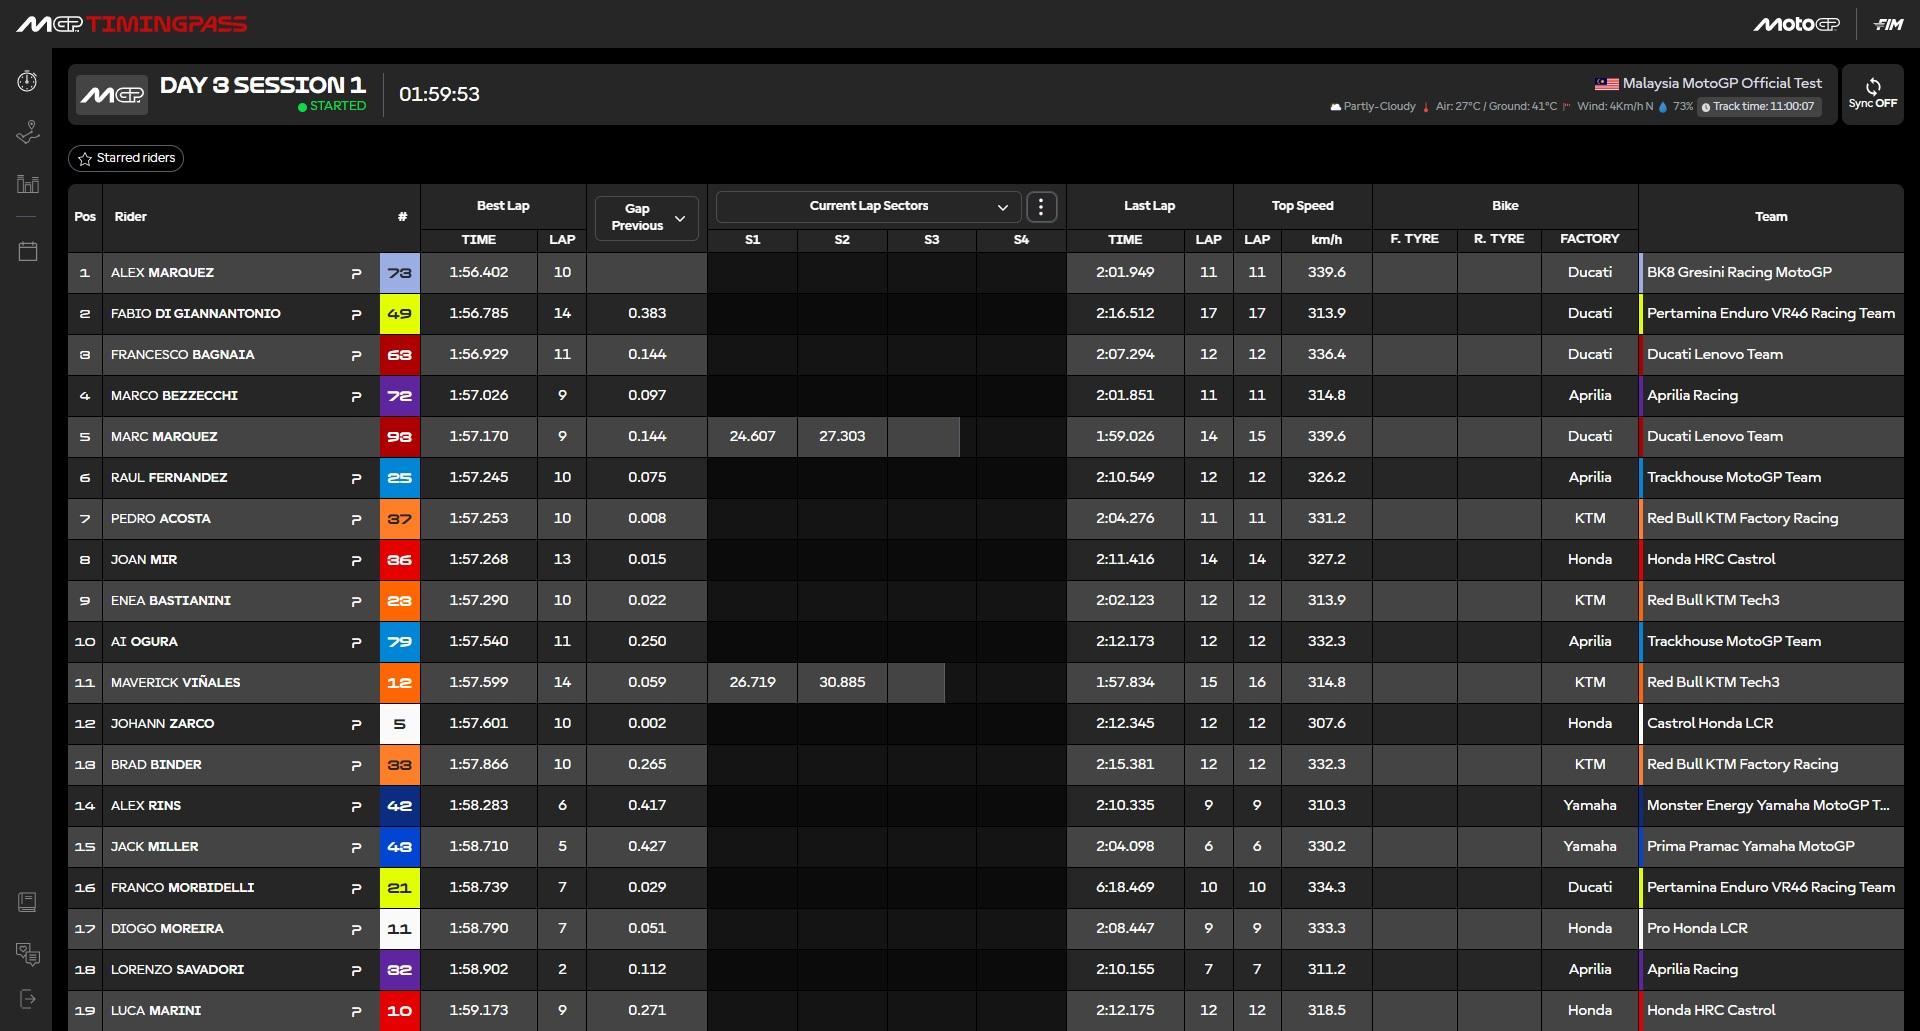Open the Gap Previous dropdown

coord(647,217)
